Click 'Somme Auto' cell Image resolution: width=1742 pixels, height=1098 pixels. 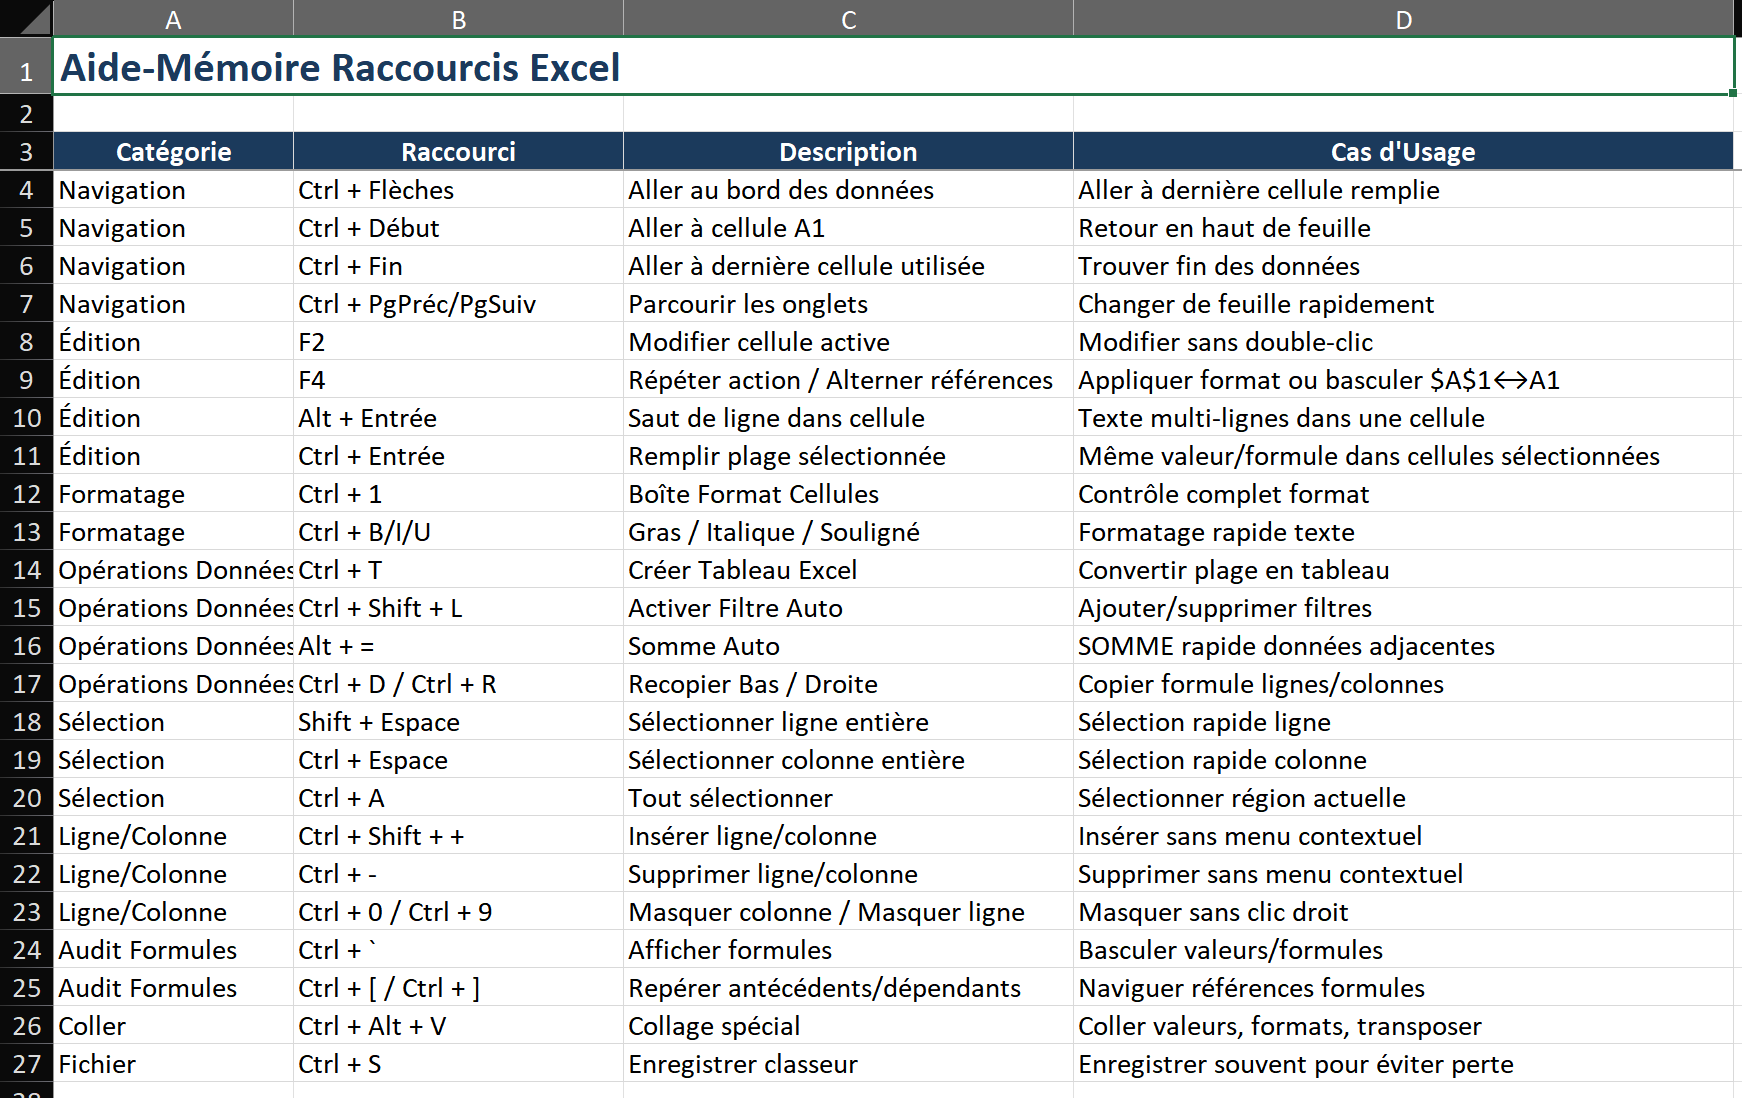coord(848,646)
